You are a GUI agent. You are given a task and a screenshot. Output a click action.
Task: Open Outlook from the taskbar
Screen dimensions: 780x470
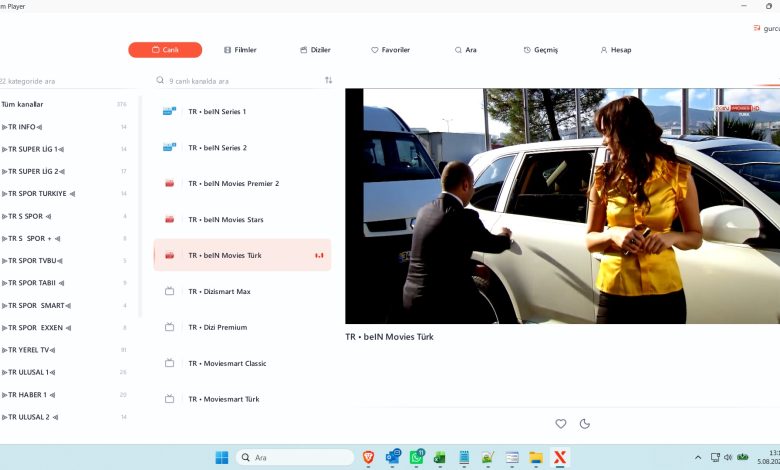point(393,457)
